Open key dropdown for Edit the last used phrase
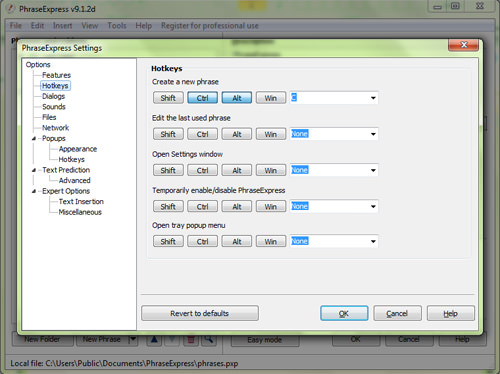The height and width of the screenshot is (374, 500). pyautogui.click(x=373, y=134)
